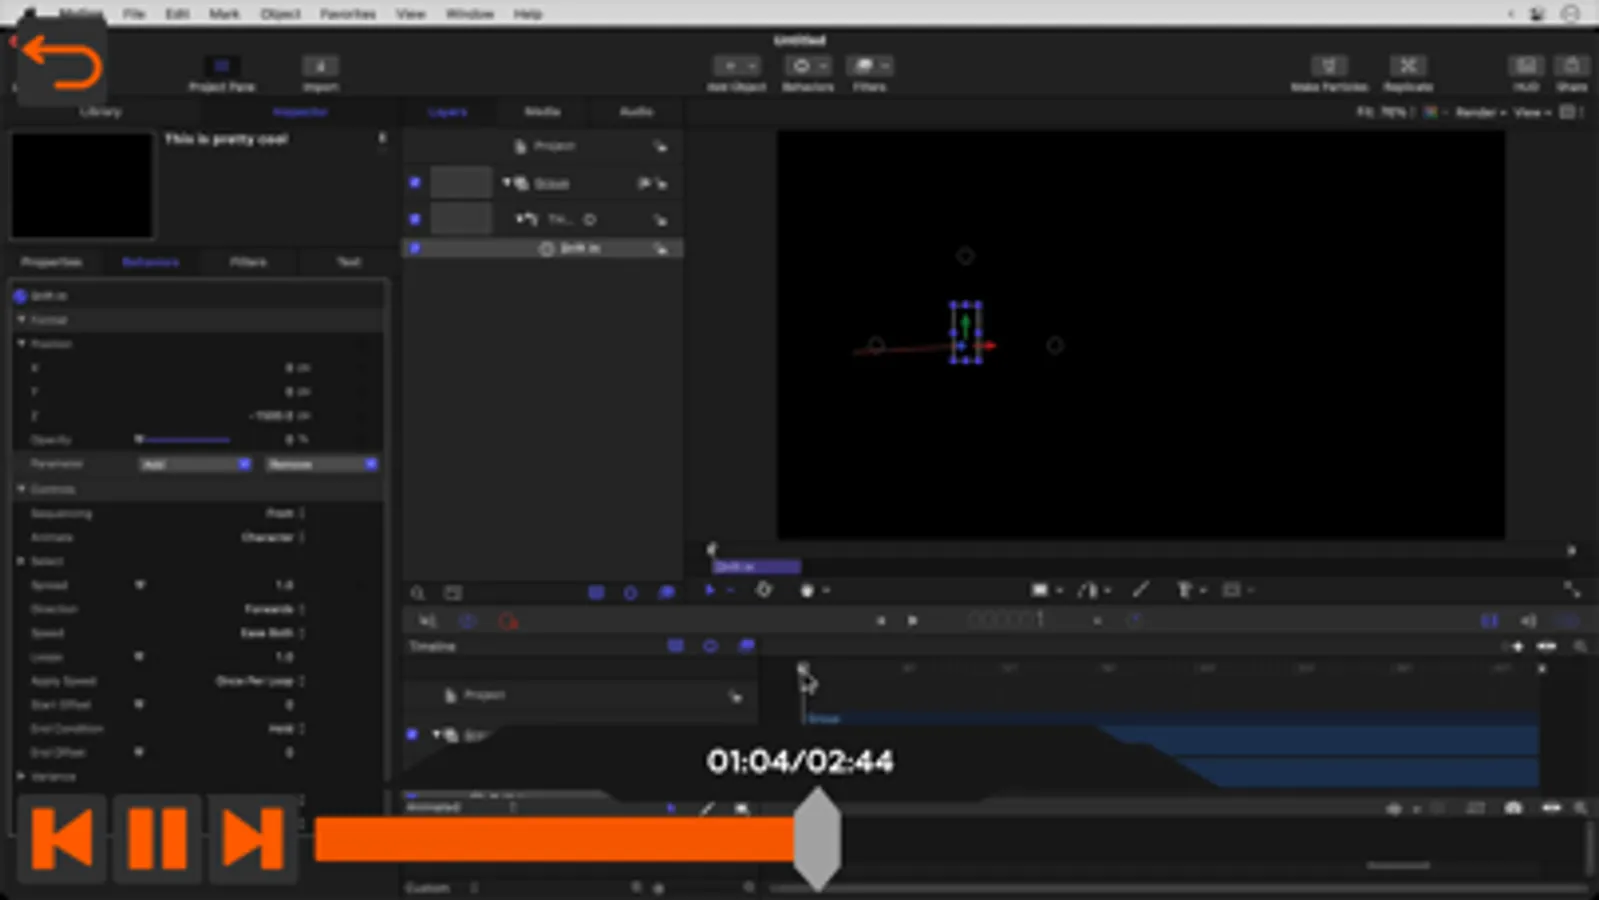Open the Properties inspector tab
This screenshot has width=1599, height=900.
(x=52, y=262)
